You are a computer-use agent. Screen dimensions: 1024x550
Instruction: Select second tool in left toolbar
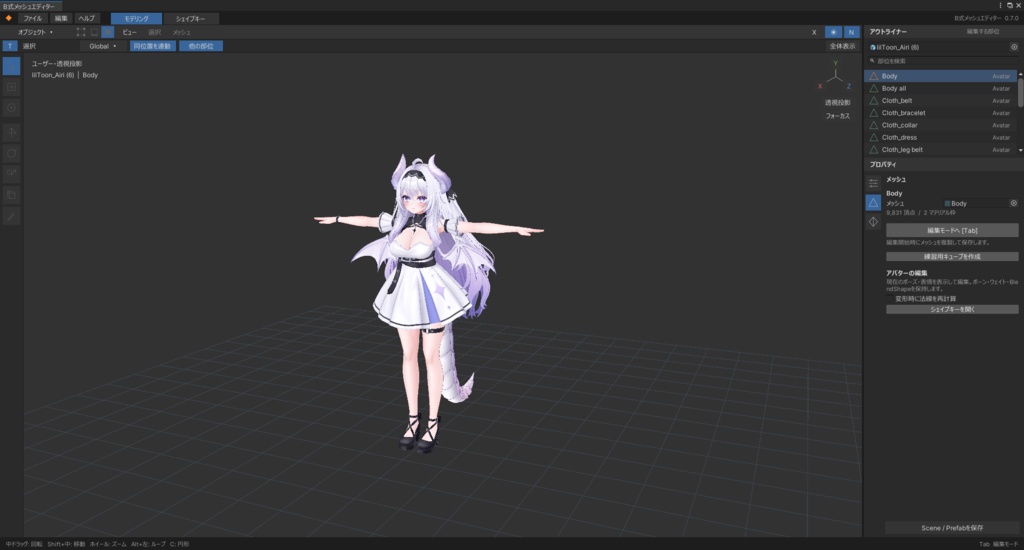pyautogui.click(x=11, y=87)
